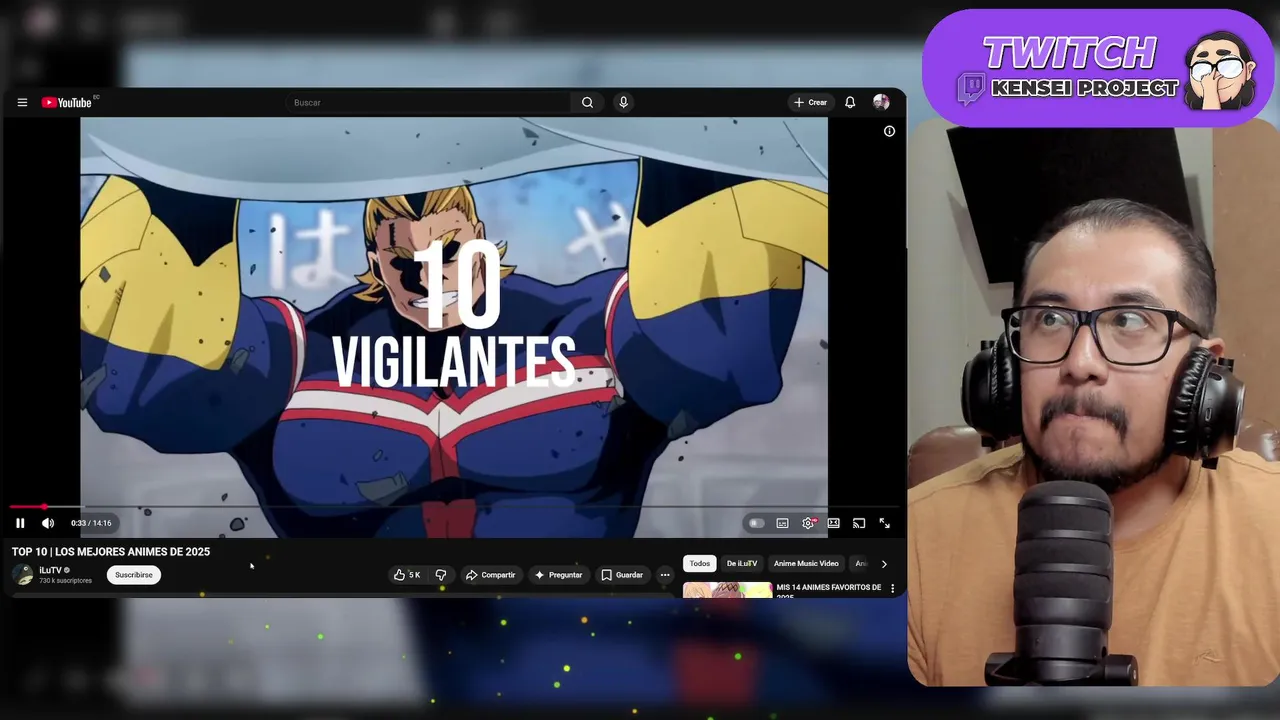Image resolution: width=1280 pixels, height=720 pixels.
Task: Toggle subtitles closed captions button
Action: pyautogui.click(x=782, y=523)
